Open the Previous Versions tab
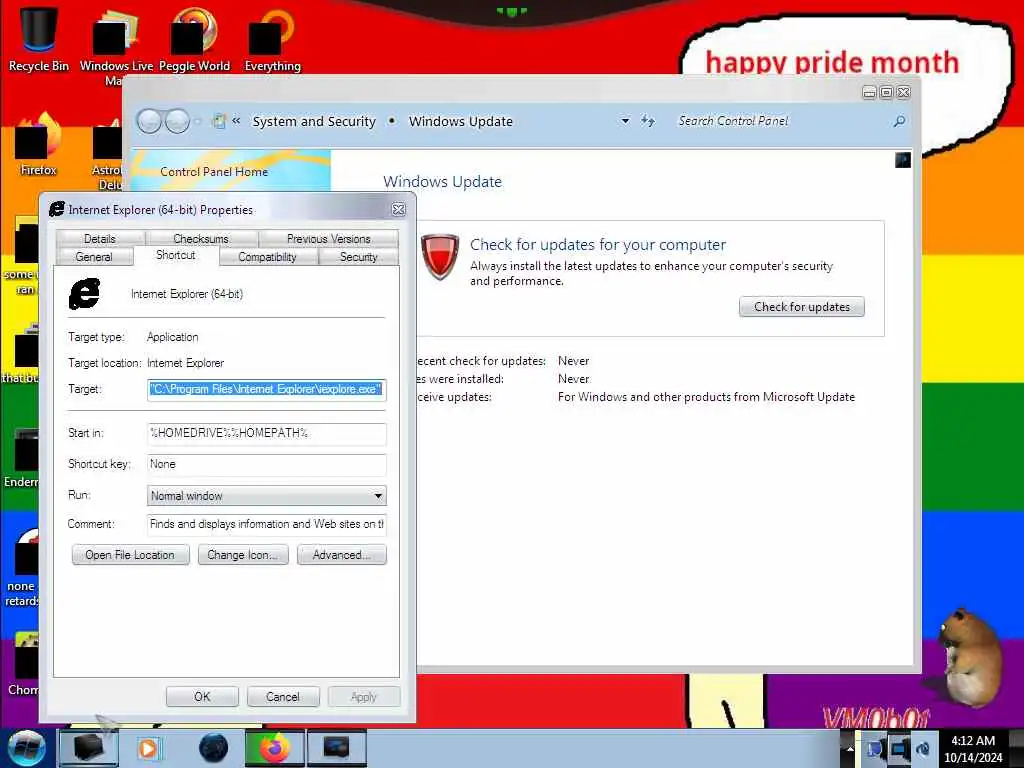The height and width of the screenshot is (768, 1024). [328, 238]
